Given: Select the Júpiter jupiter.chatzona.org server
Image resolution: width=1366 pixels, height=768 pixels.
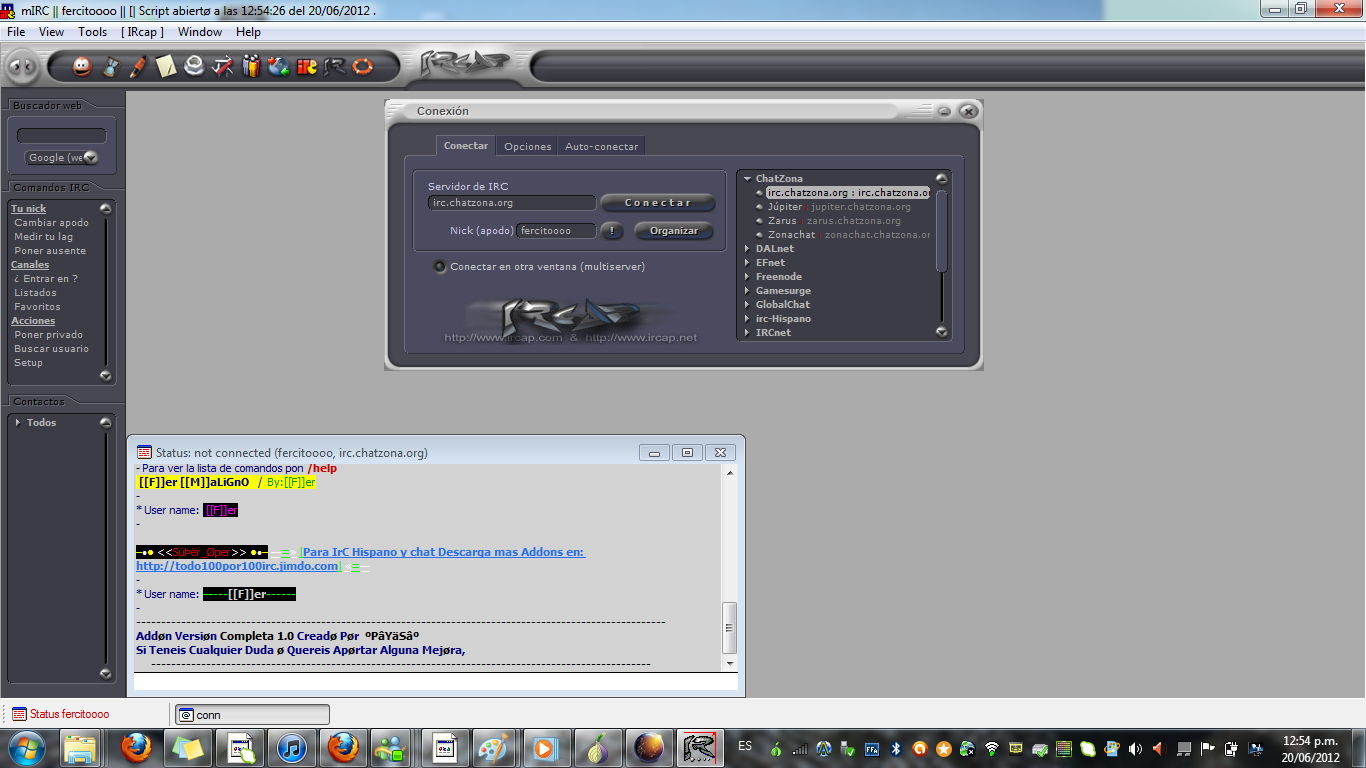Looking at the screenshot, I should [840, 207].
